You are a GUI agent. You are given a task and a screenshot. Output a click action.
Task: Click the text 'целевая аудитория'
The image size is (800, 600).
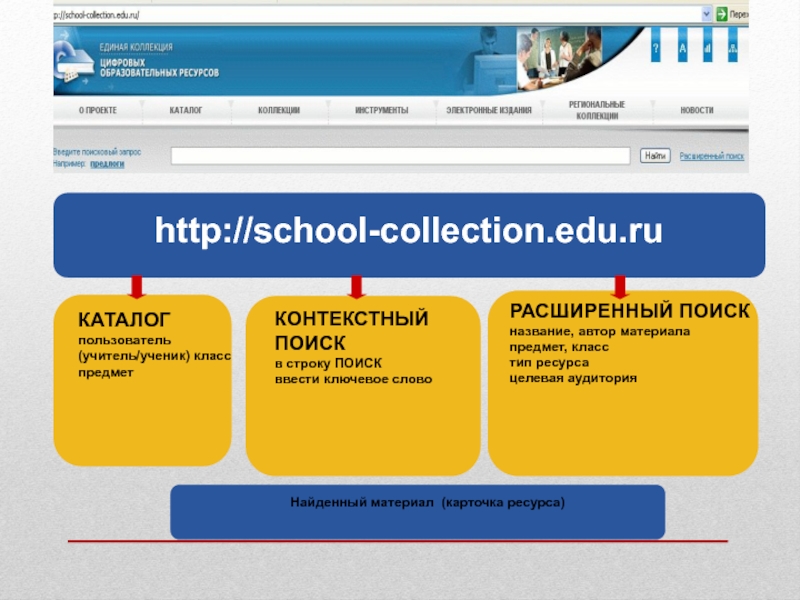coord(573,379)
